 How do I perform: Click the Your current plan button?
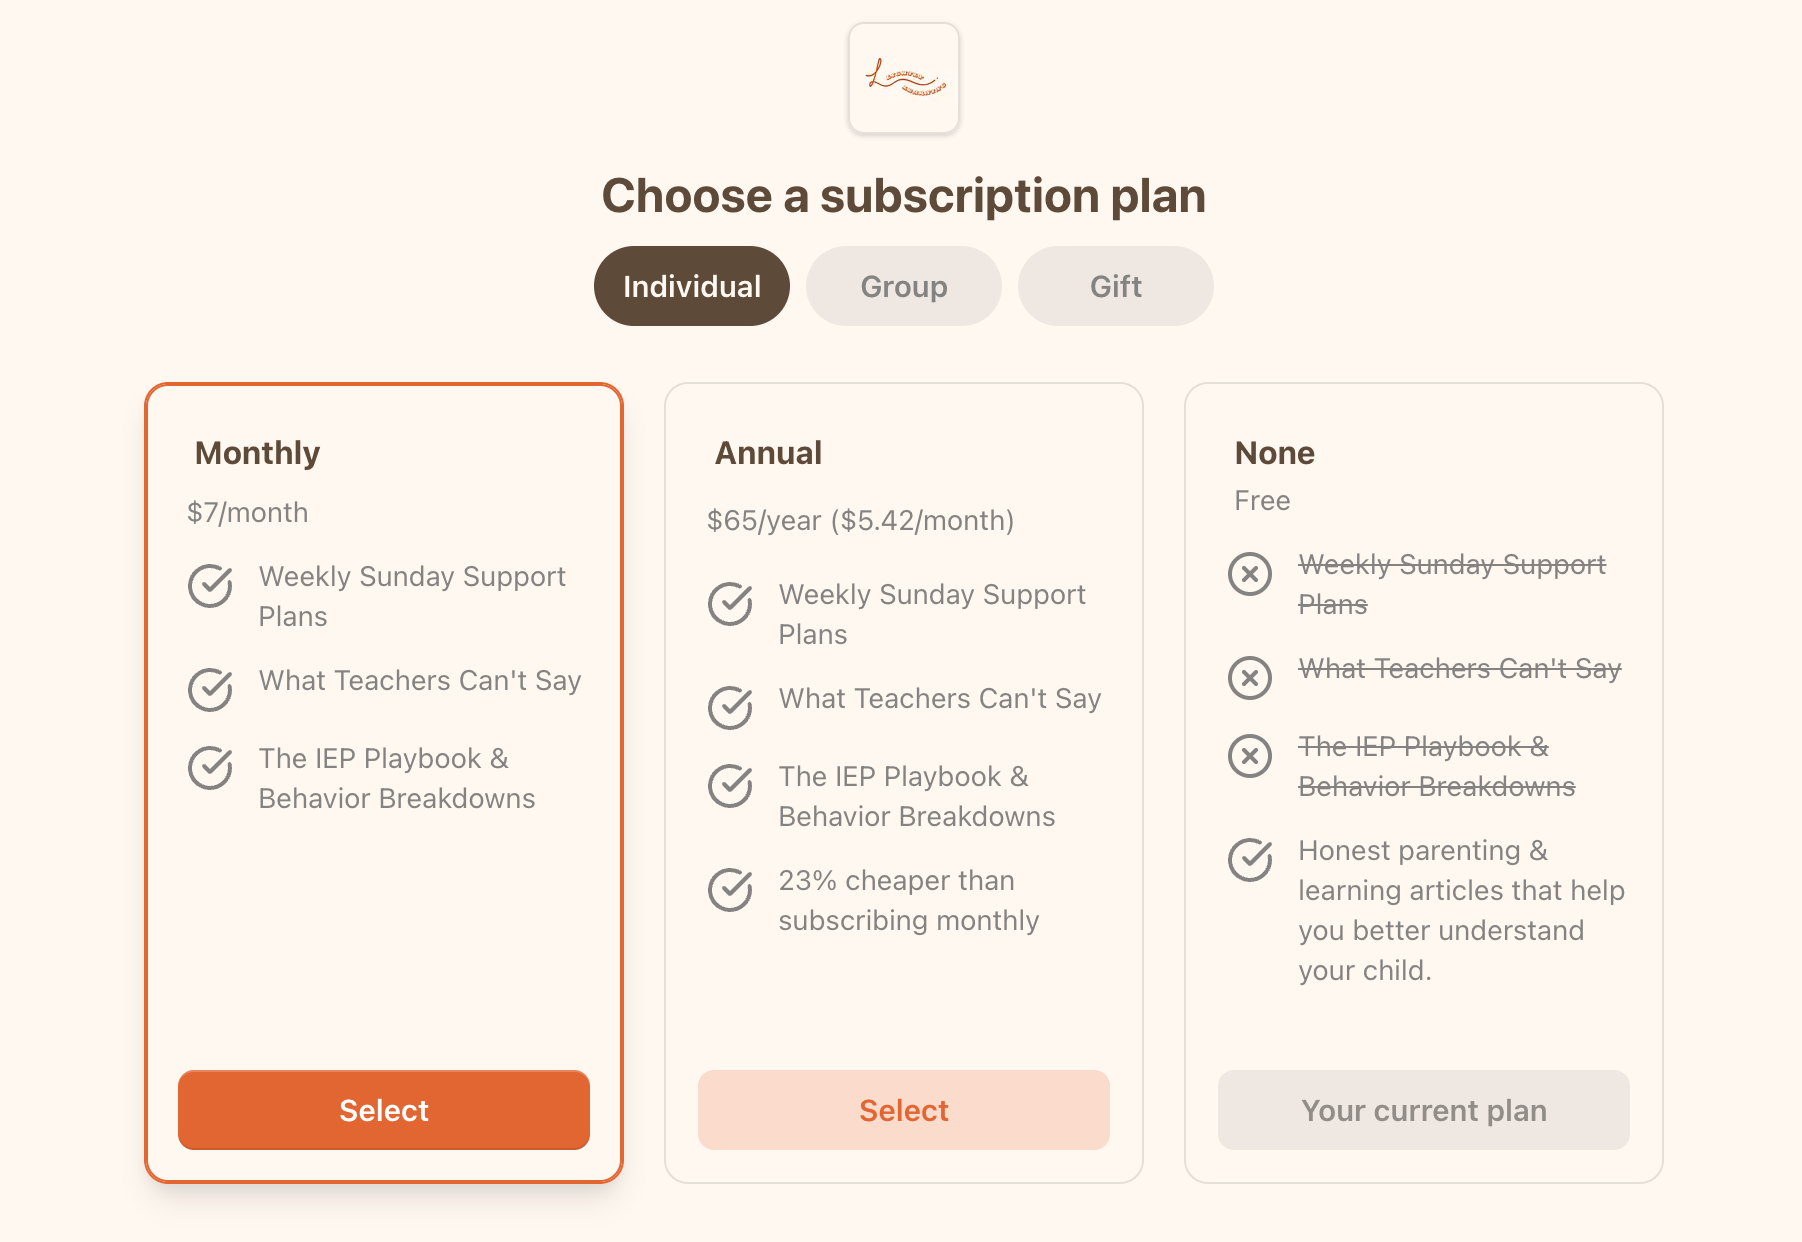[1424, 1110]
